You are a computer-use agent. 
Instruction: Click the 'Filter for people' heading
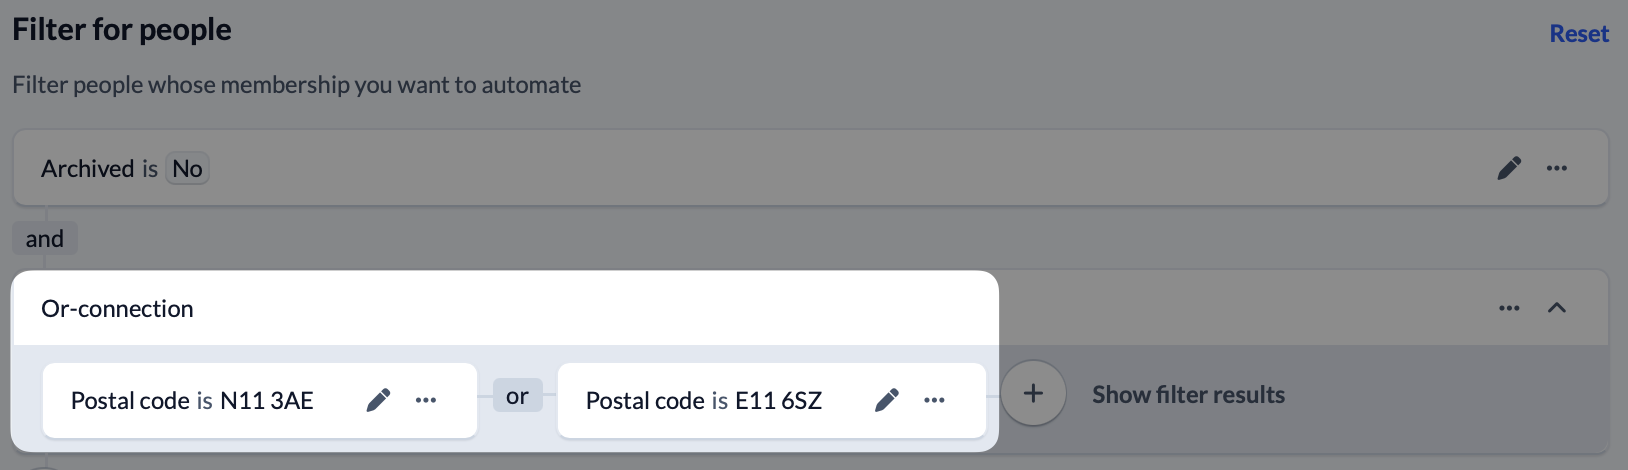pos(122,30)
